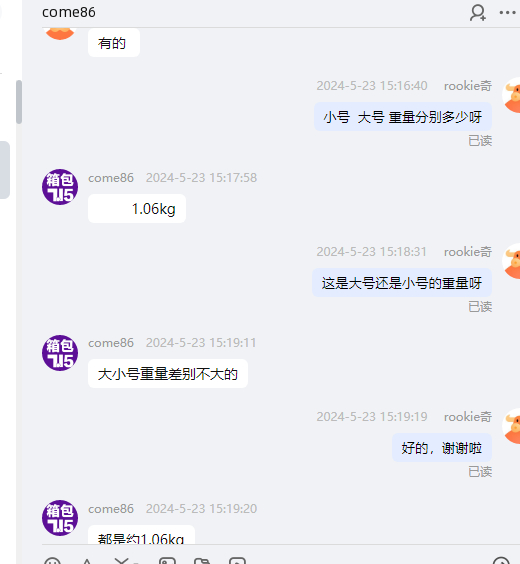This screenshot has height=564, width=520.
Task: Click the send image icon
Action: [x=167, y=560]
